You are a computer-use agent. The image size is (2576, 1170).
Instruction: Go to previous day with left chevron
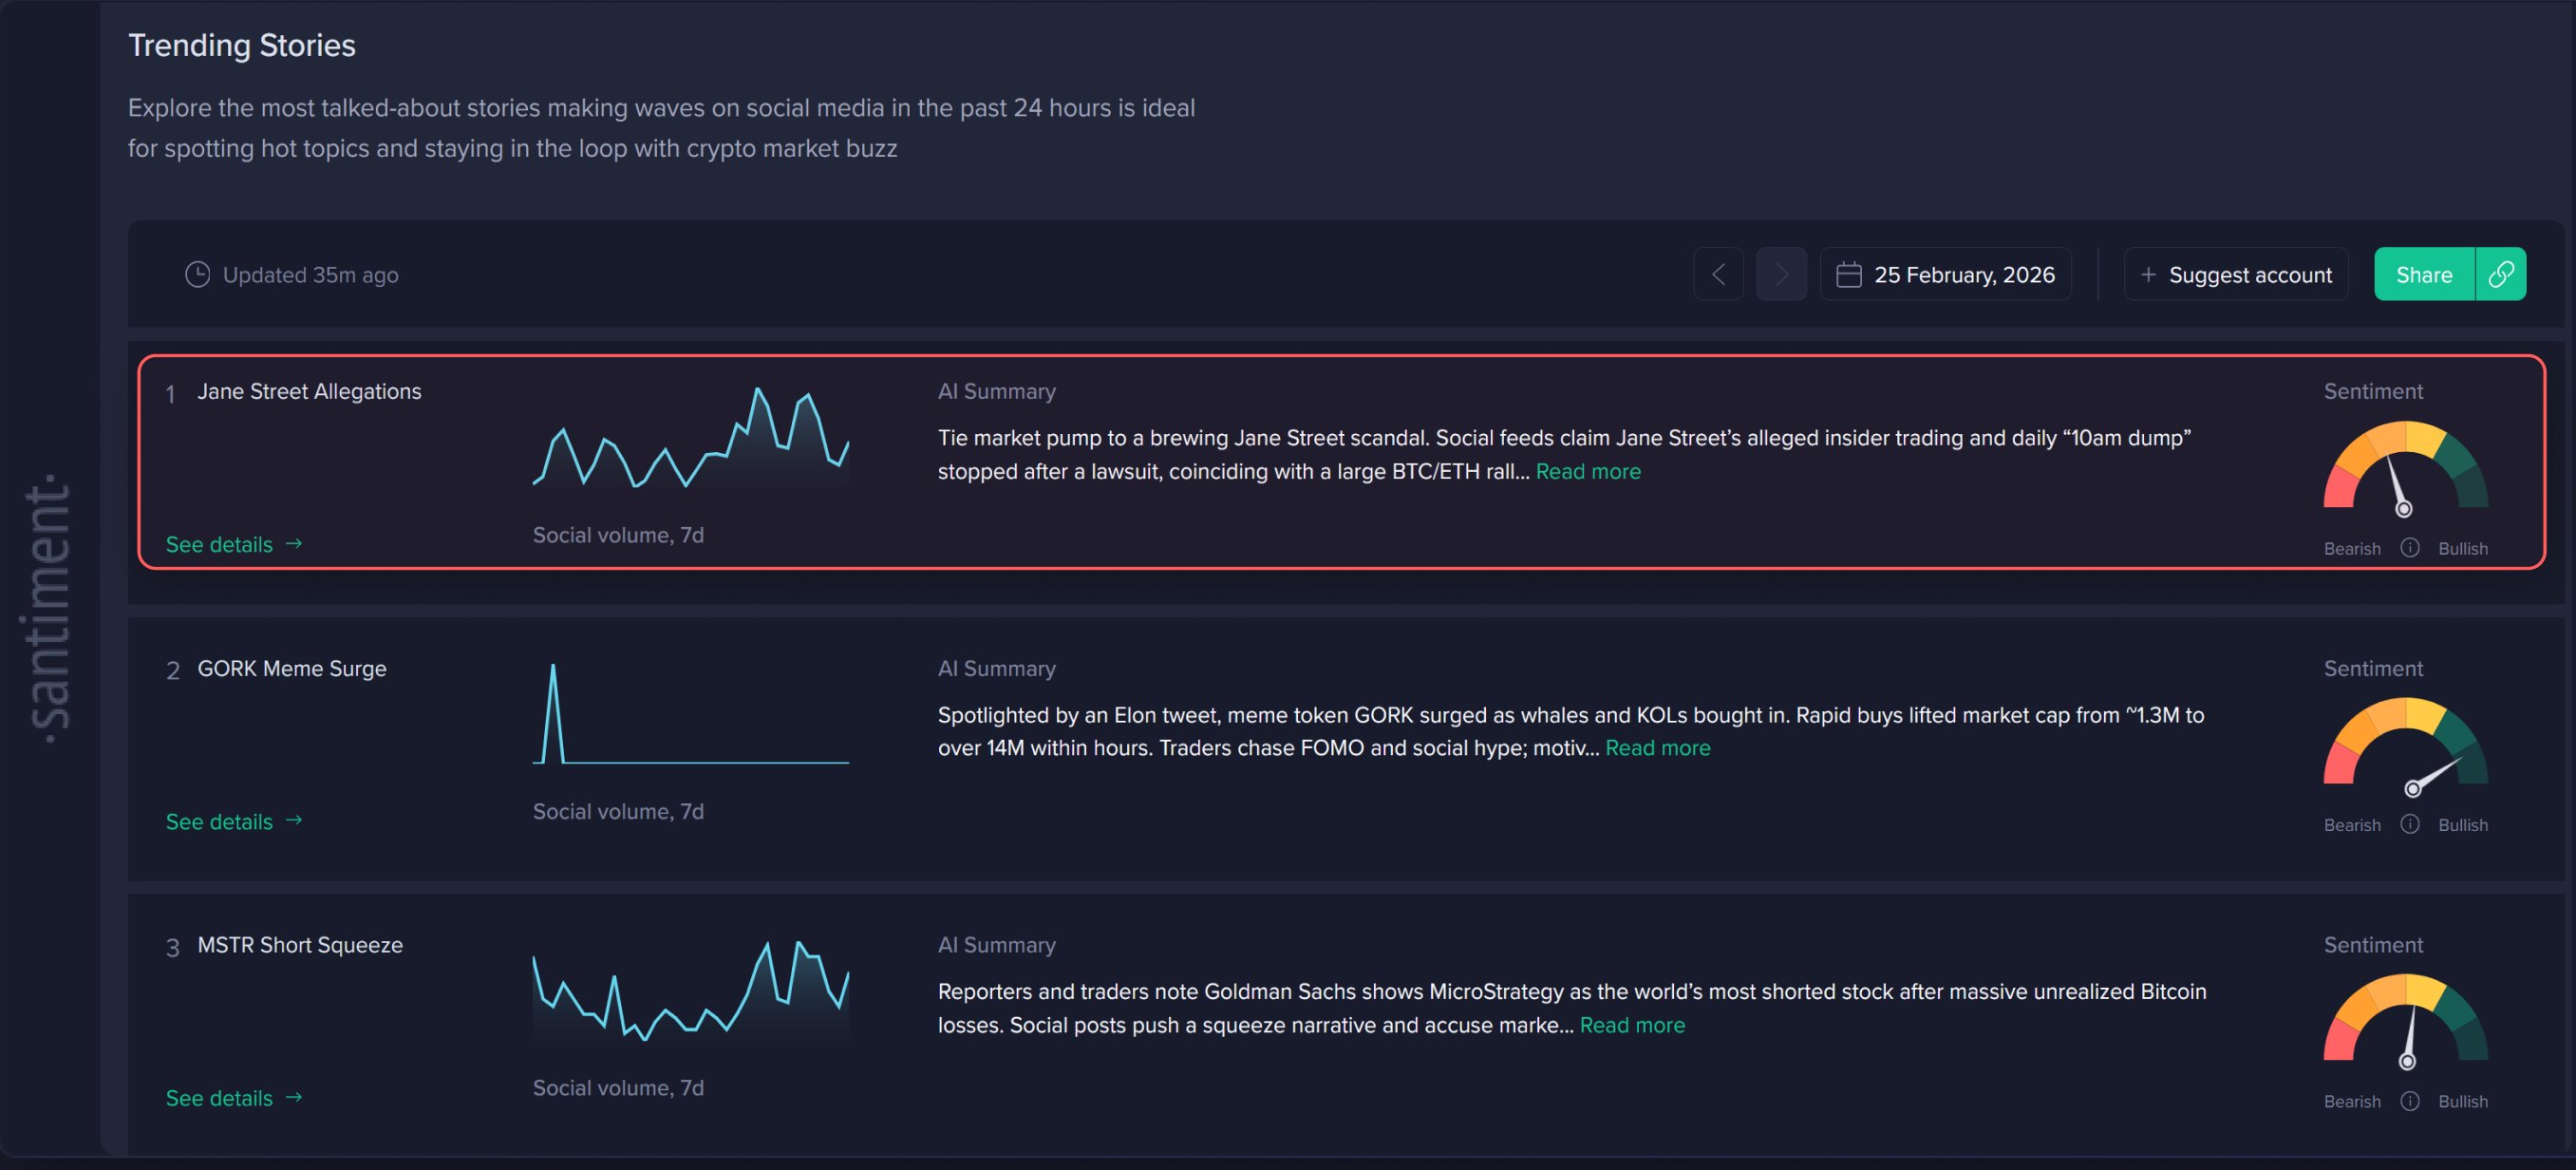[1718, 274]
